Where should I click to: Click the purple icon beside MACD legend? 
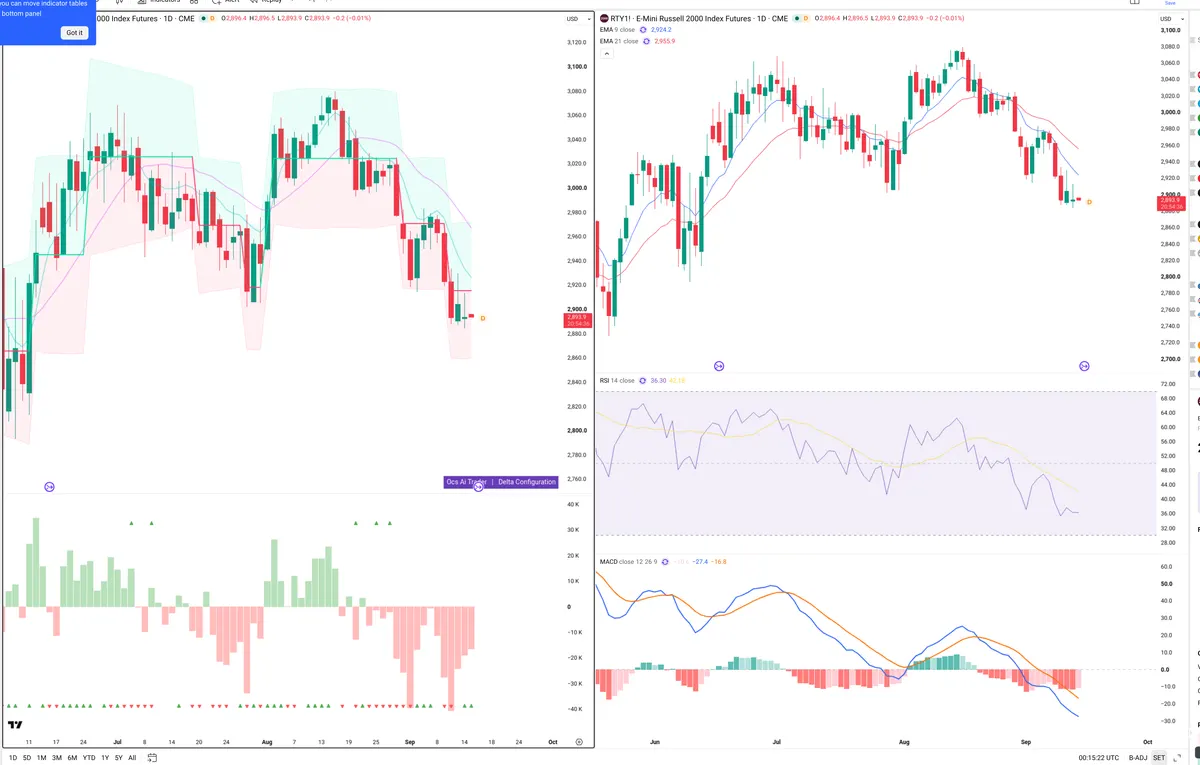point(667,562)
